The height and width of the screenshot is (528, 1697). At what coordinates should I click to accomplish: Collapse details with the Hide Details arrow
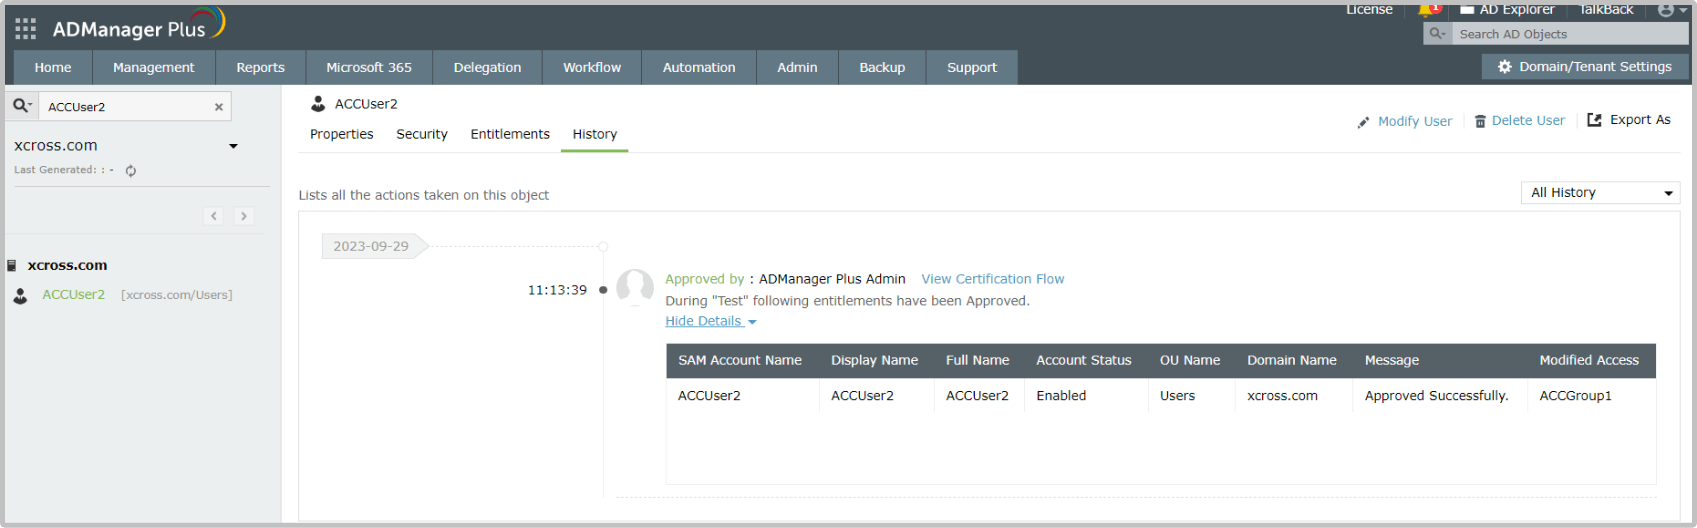(752, 322)
